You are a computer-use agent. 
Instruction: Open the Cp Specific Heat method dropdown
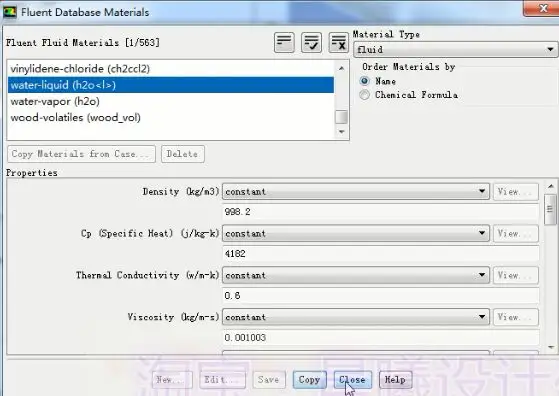[356, 233]
